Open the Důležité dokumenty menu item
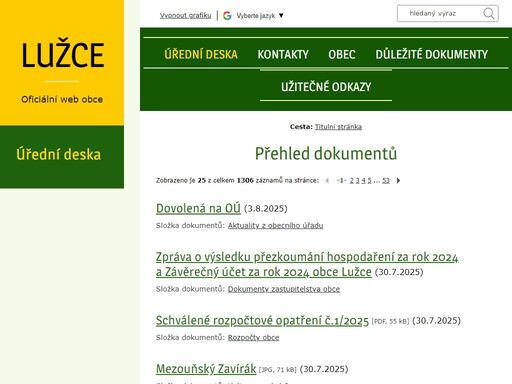 coord(432,54)
